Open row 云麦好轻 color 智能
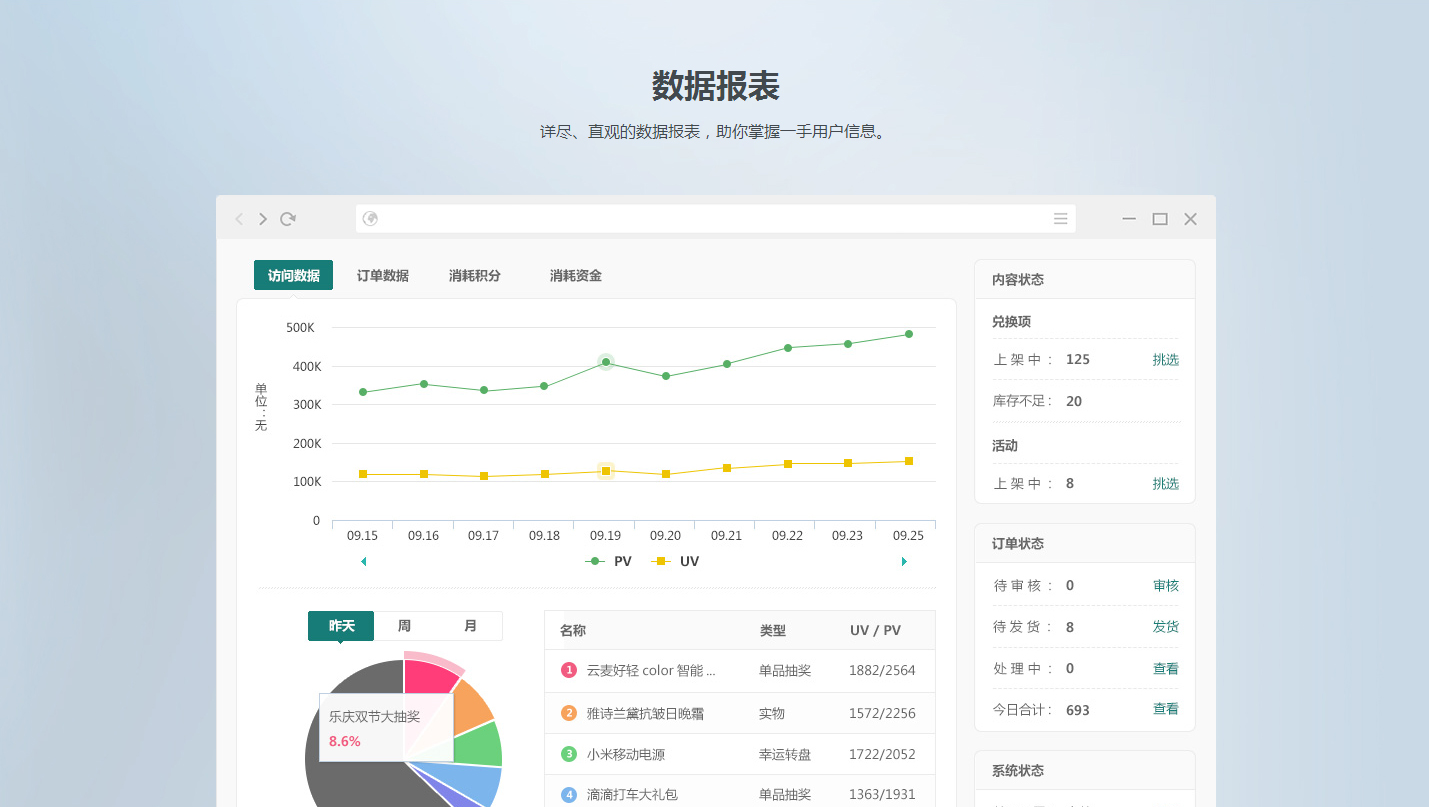 pos(740,671)
